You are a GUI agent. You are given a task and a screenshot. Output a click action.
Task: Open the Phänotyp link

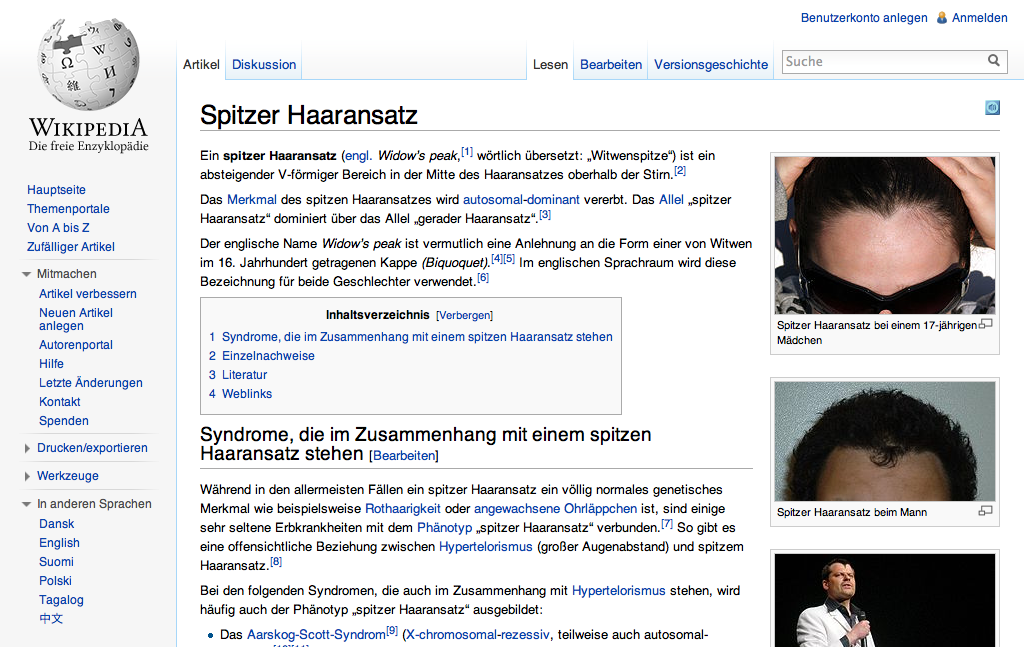445,528
